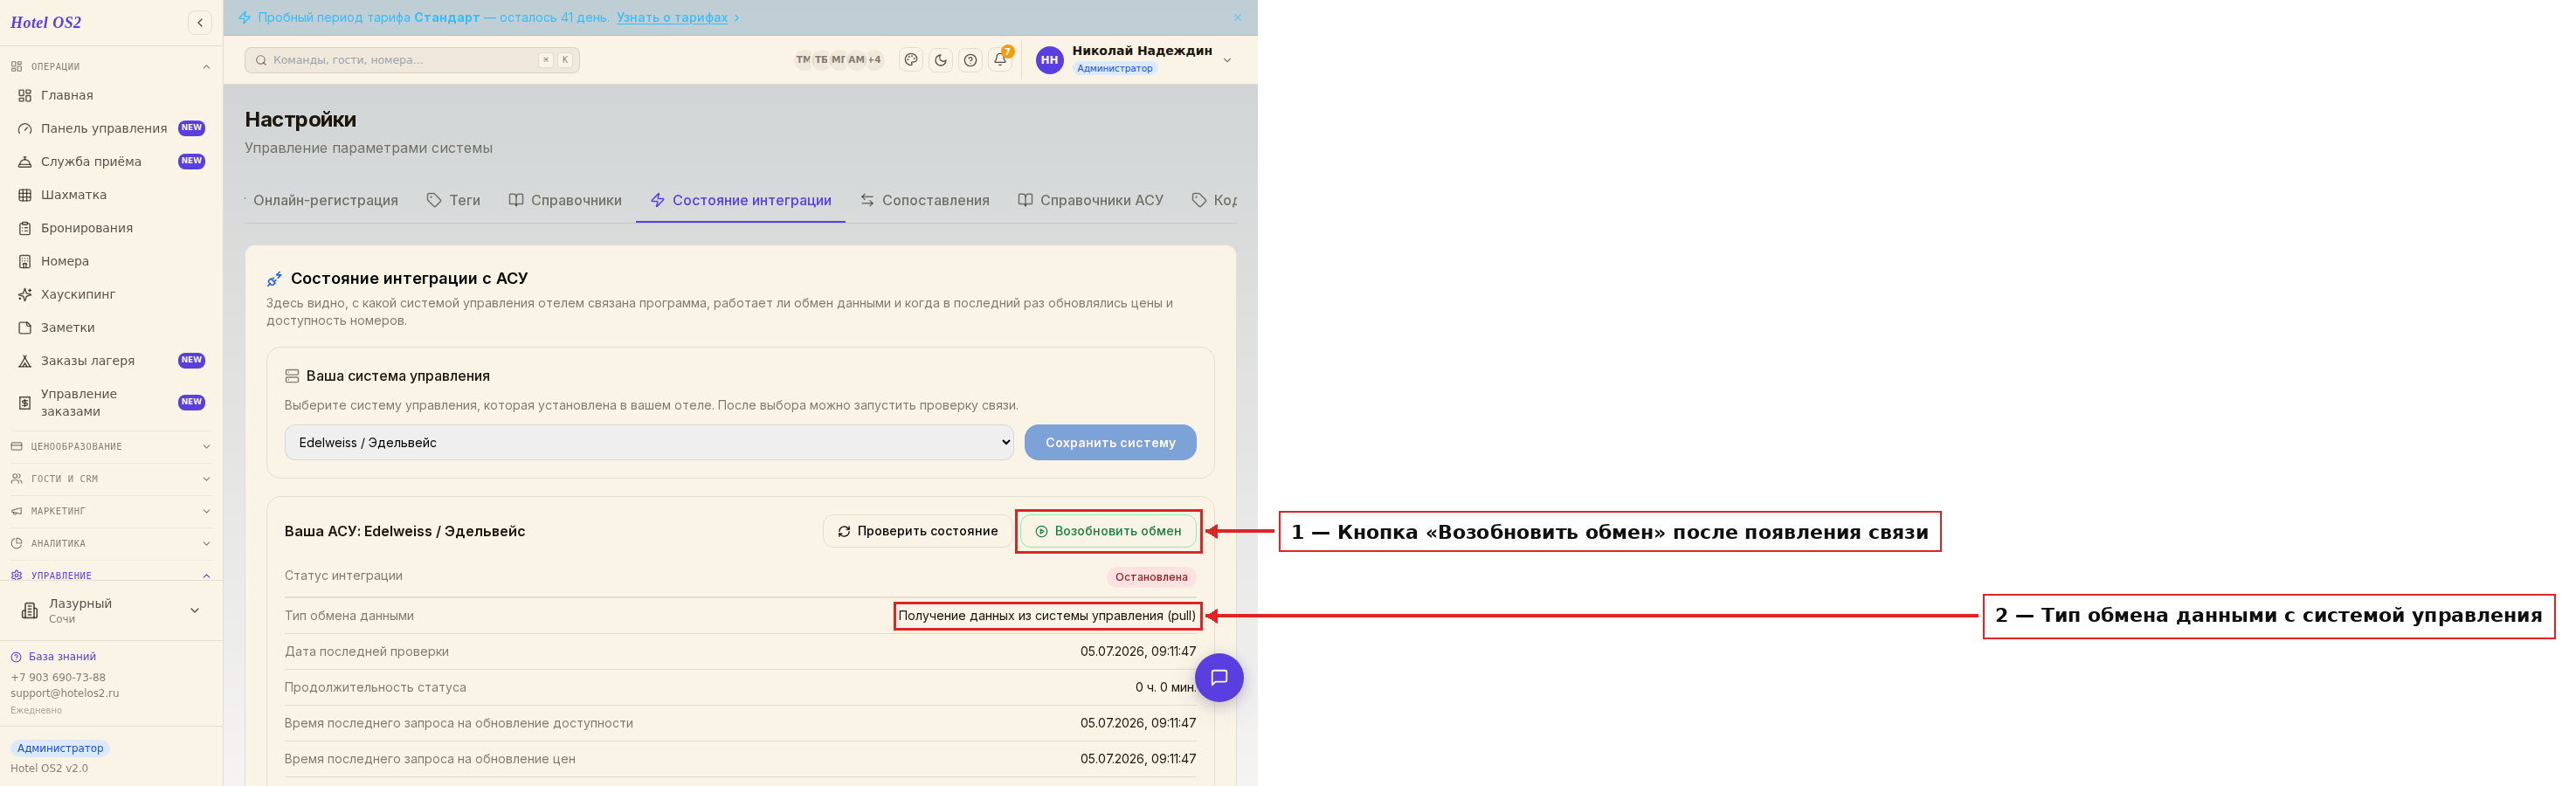This screenshot has height=786, width=2576.
Task: Click the НН user avatar
Action: point(1049,60)
